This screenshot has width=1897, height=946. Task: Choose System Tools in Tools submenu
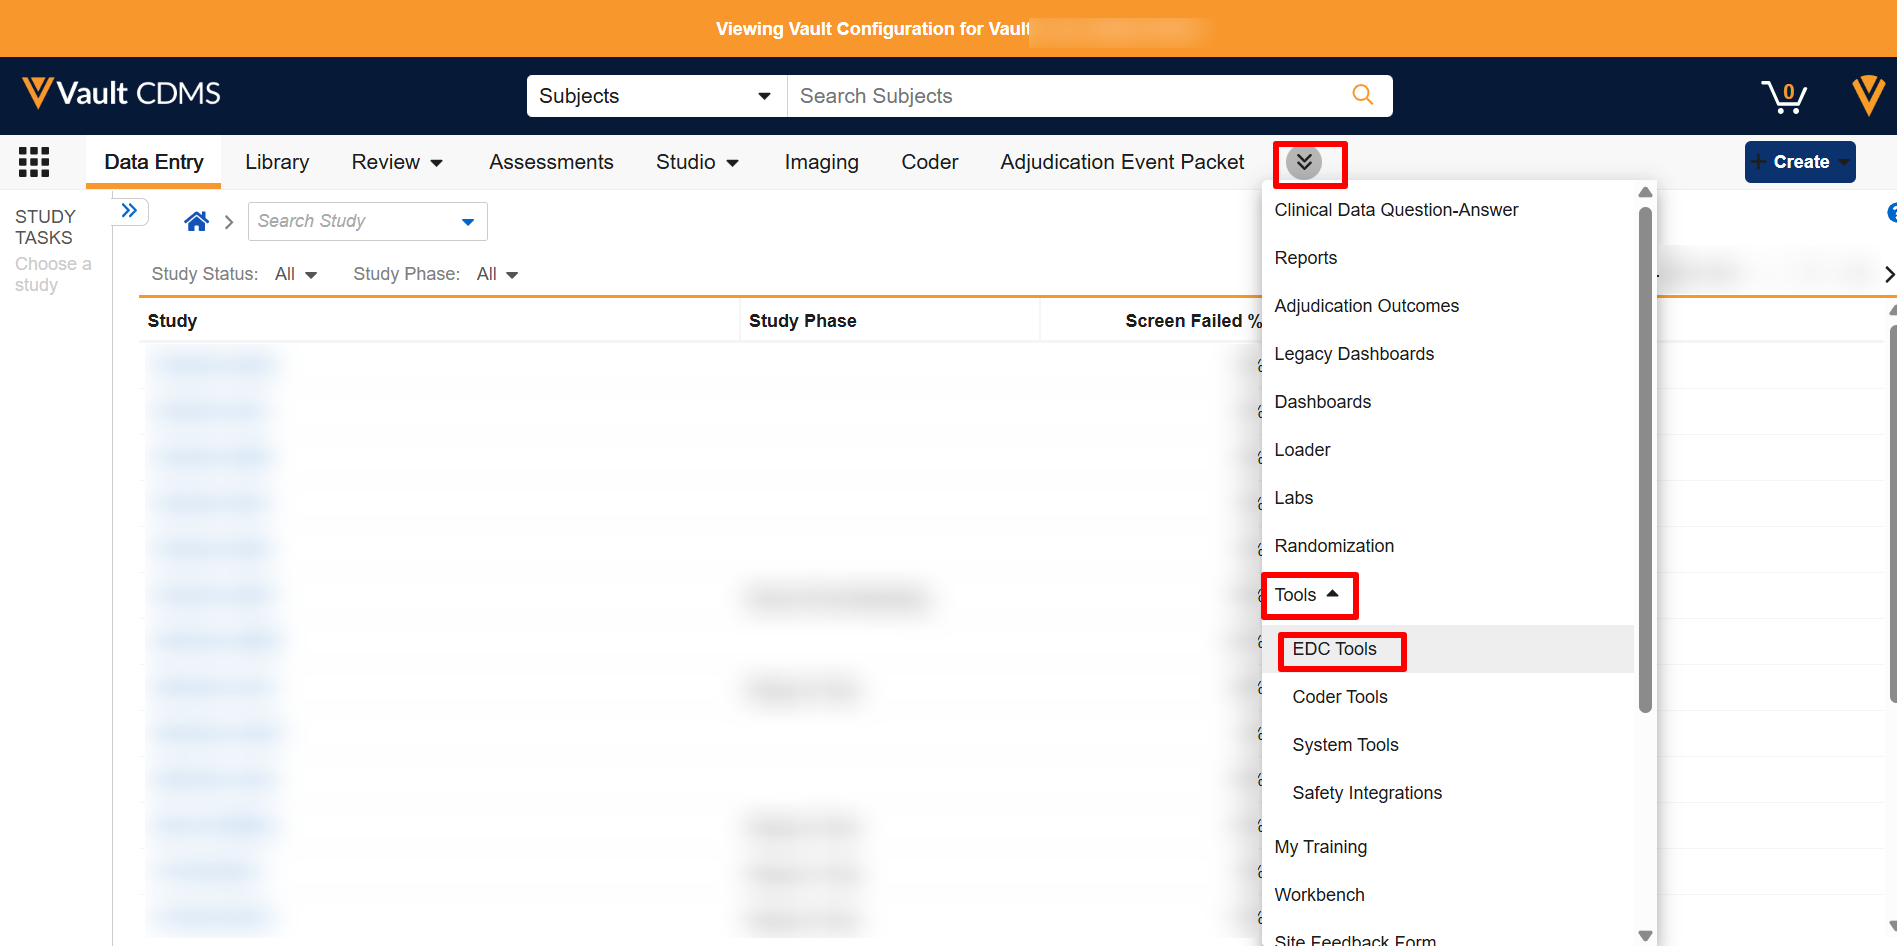[x=1345, y=745]
